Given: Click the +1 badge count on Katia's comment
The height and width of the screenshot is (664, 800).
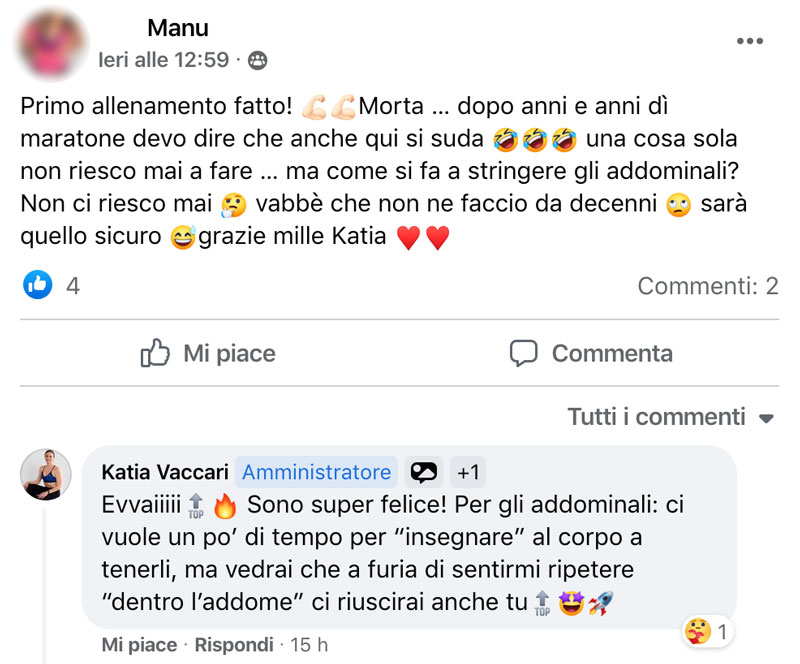Looking at the screenshot, I should pos(468,472).
